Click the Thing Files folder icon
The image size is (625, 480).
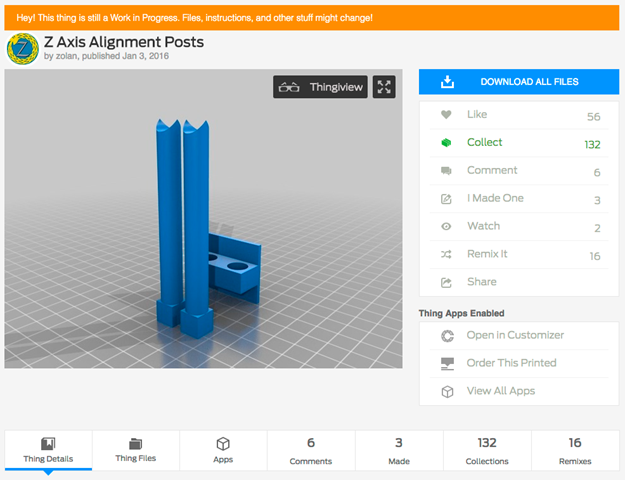pos(136,443)
